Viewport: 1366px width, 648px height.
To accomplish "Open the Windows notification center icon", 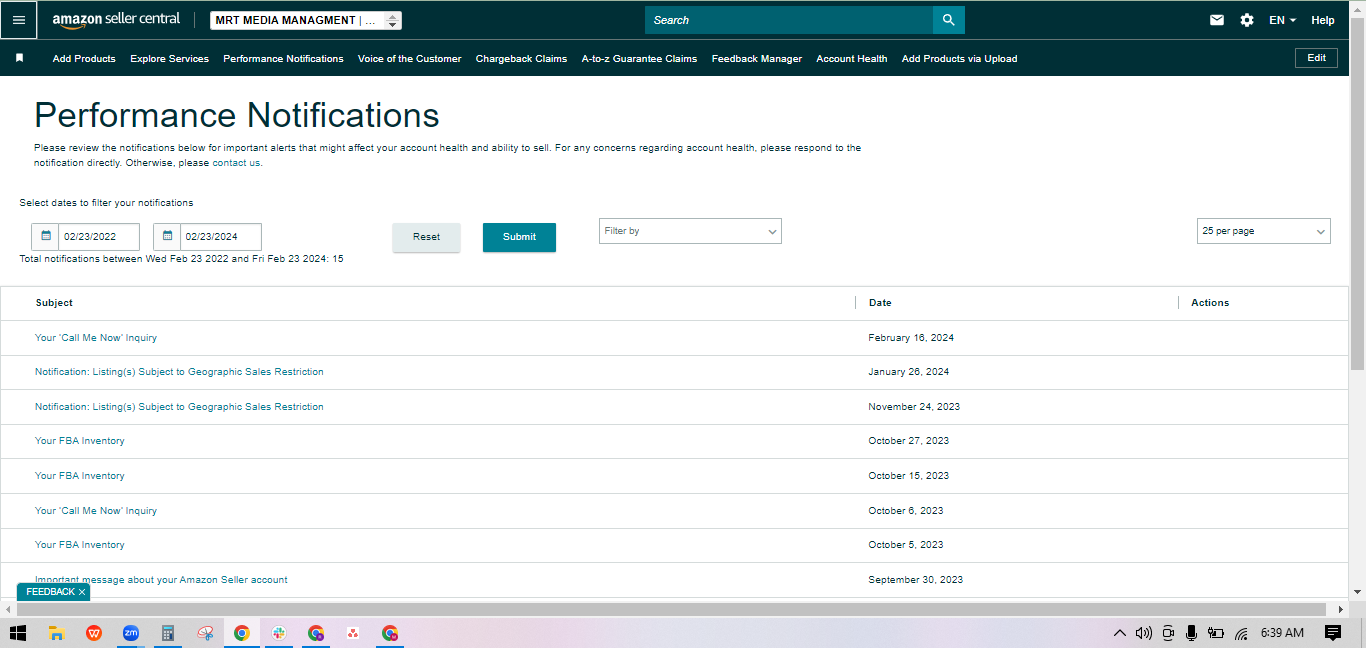I will click(x=1332, y=633).
